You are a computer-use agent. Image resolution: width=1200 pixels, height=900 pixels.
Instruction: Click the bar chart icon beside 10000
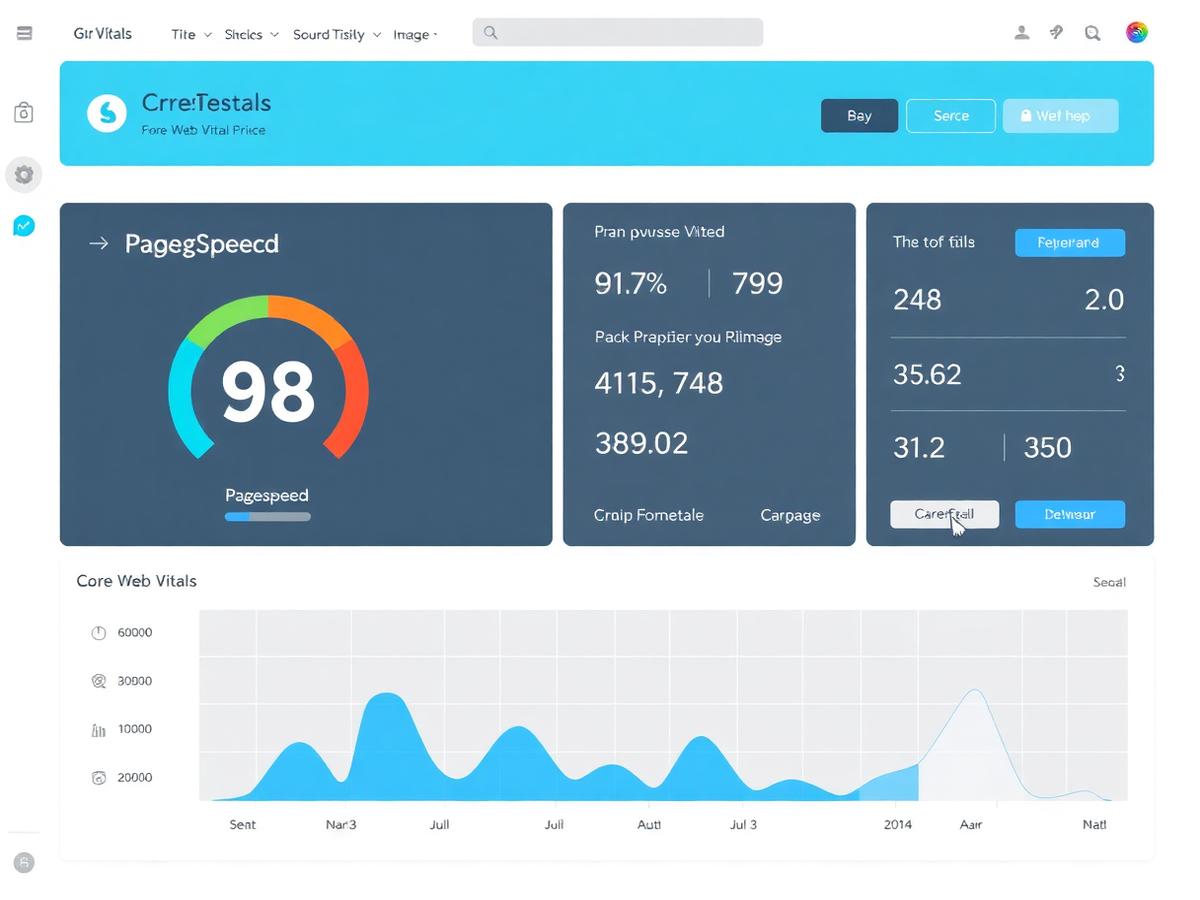point(98,730)
